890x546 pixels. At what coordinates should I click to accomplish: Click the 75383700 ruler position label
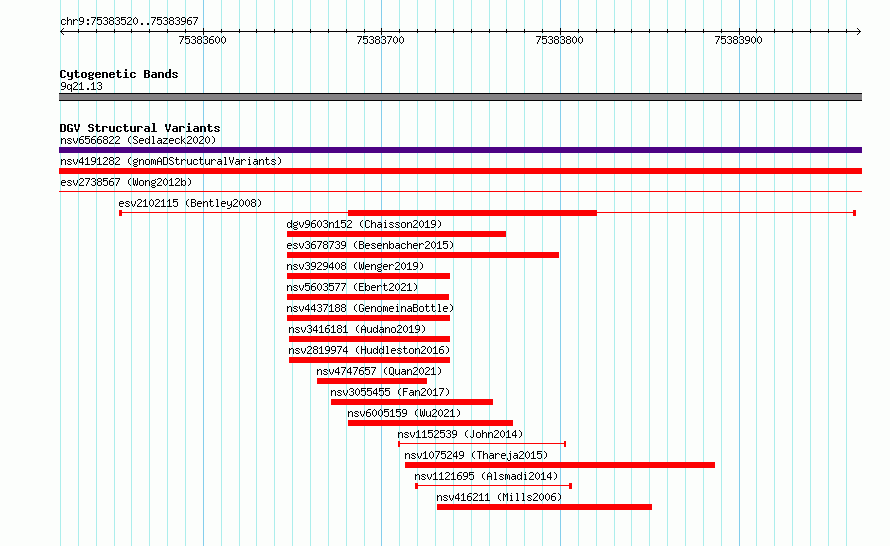tap(380, 40)
